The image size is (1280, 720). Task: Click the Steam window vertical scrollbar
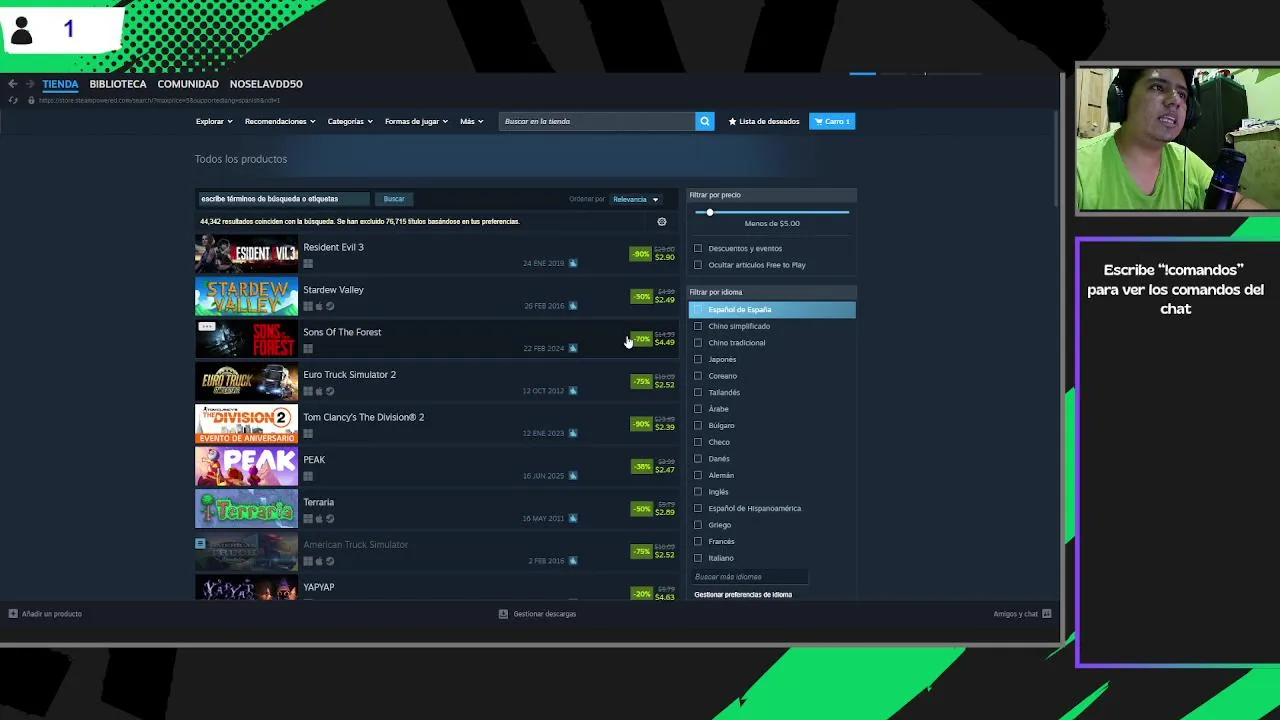click(1058, 160)
